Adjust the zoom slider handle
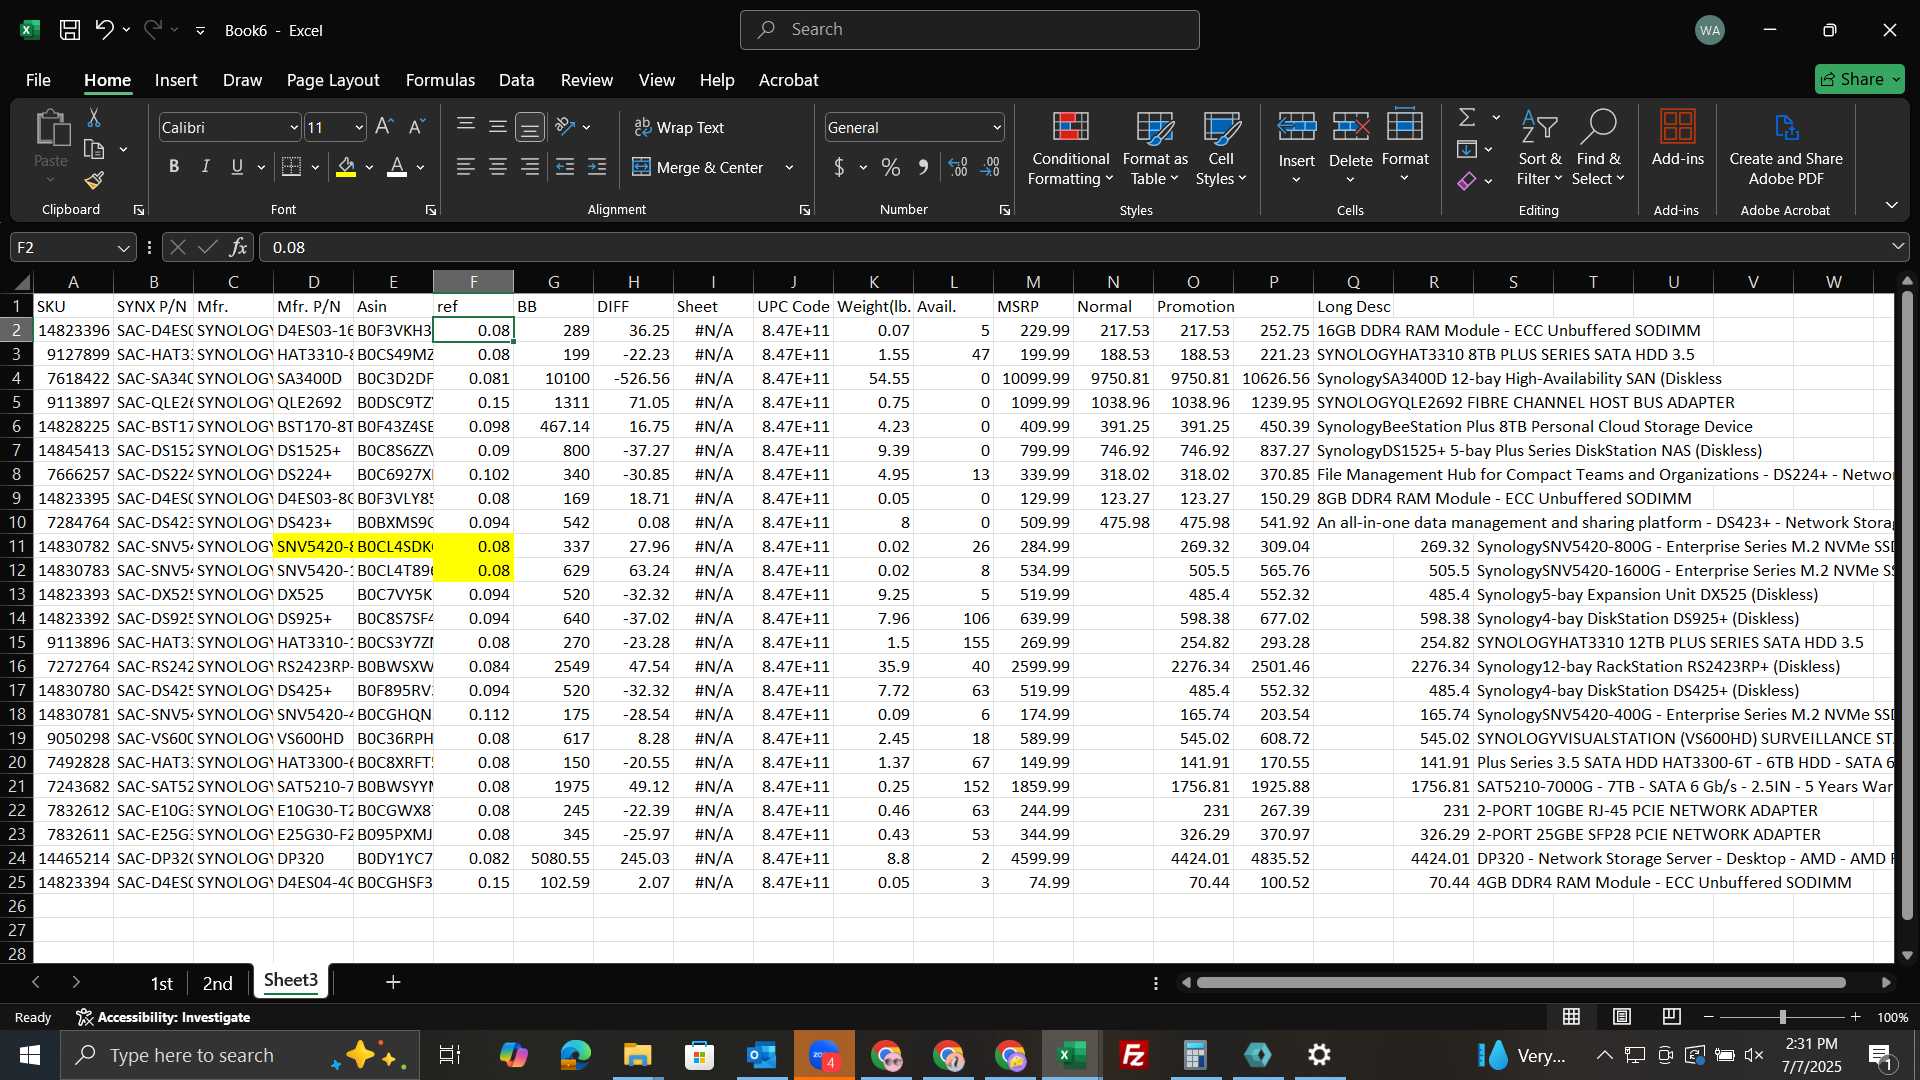This screenshot has width=1920, height=1080. coord(1782,1017)
